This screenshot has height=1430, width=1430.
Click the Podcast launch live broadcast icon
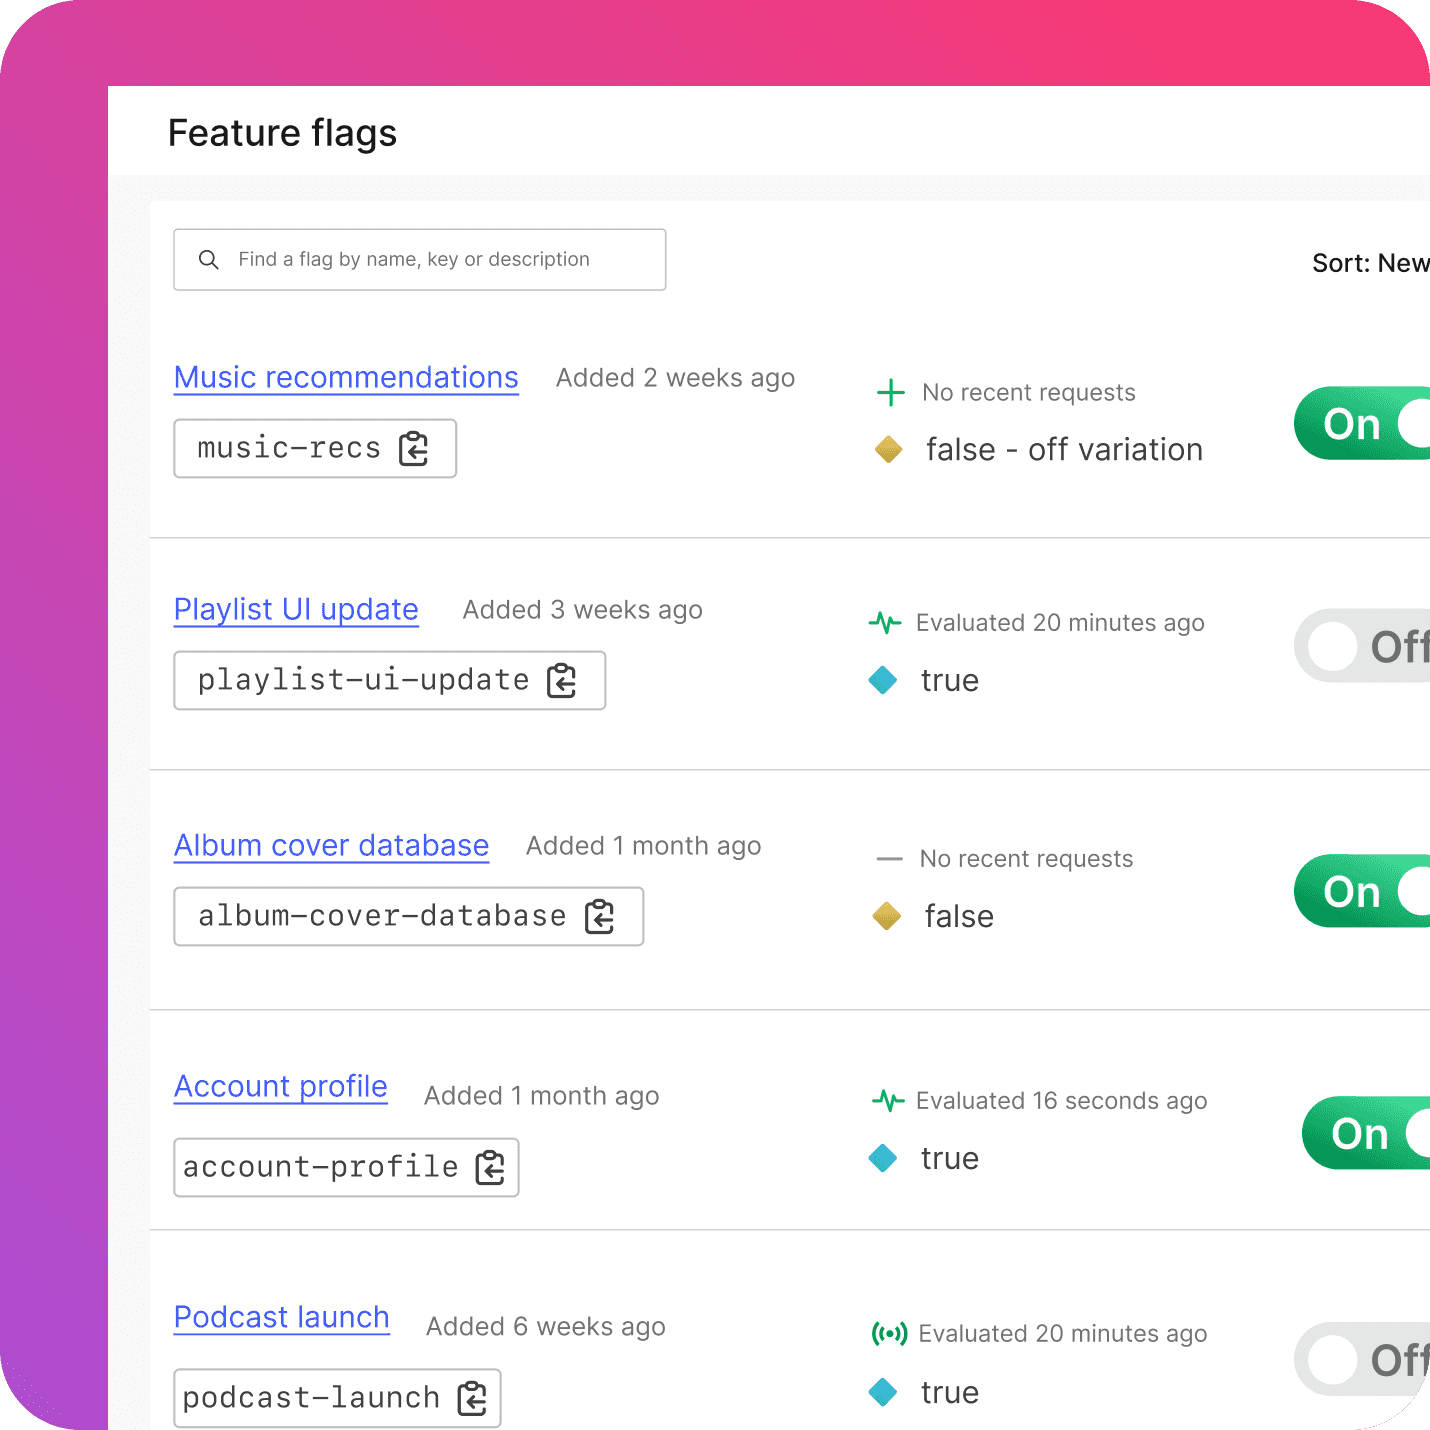pyautogui.click(x=889, y=1333)
